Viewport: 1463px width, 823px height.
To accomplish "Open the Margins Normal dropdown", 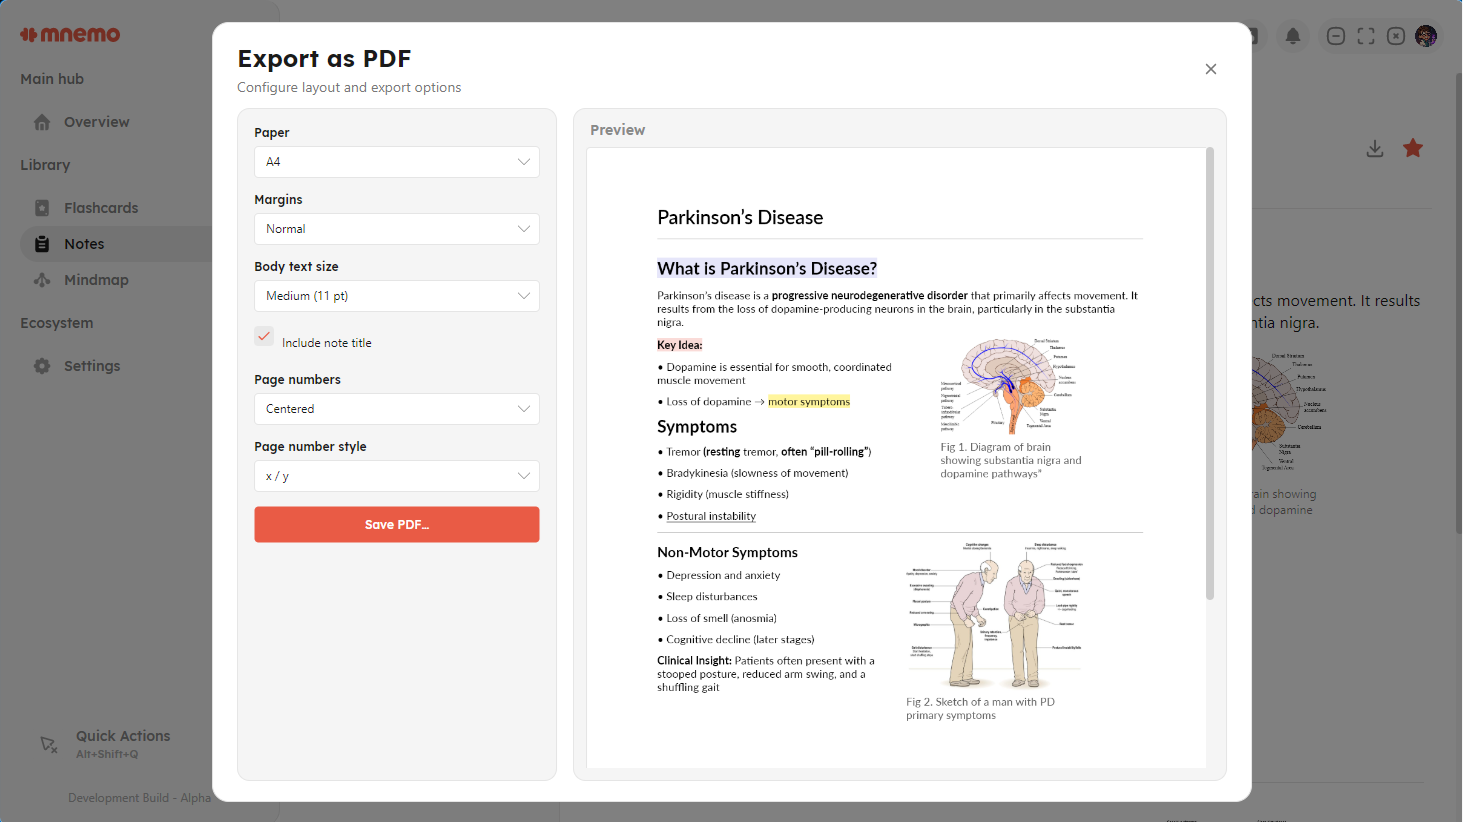I will click(397, 229).
